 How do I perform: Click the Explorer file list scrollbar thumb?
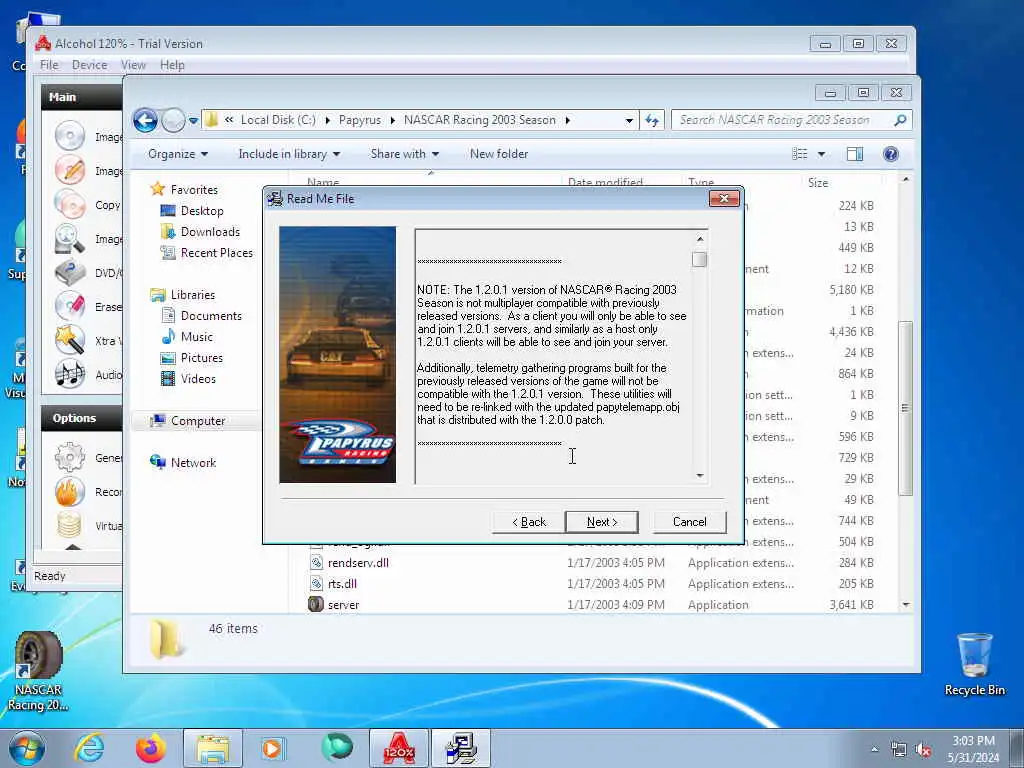[x=905, y=408]
